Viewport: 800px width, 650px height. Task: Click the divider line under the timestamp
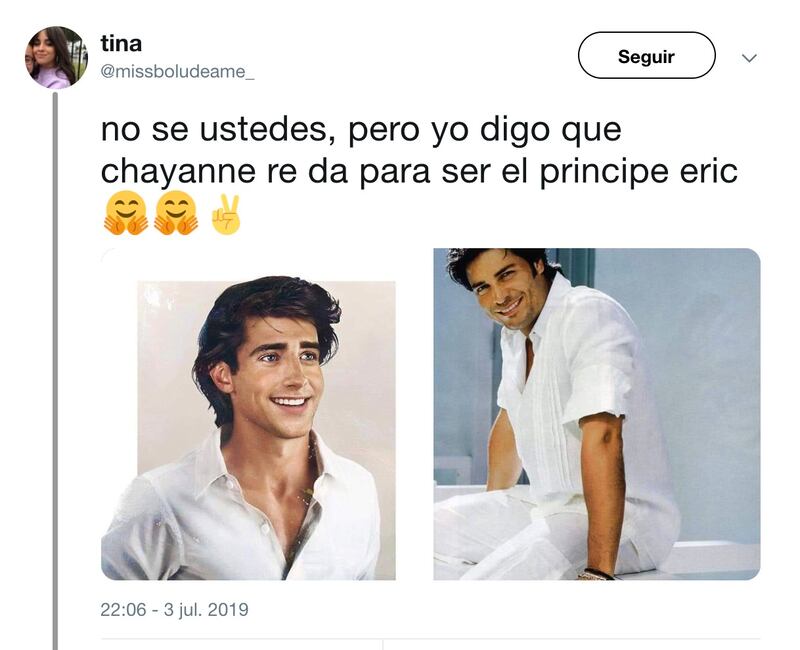[x=430, y=639]
